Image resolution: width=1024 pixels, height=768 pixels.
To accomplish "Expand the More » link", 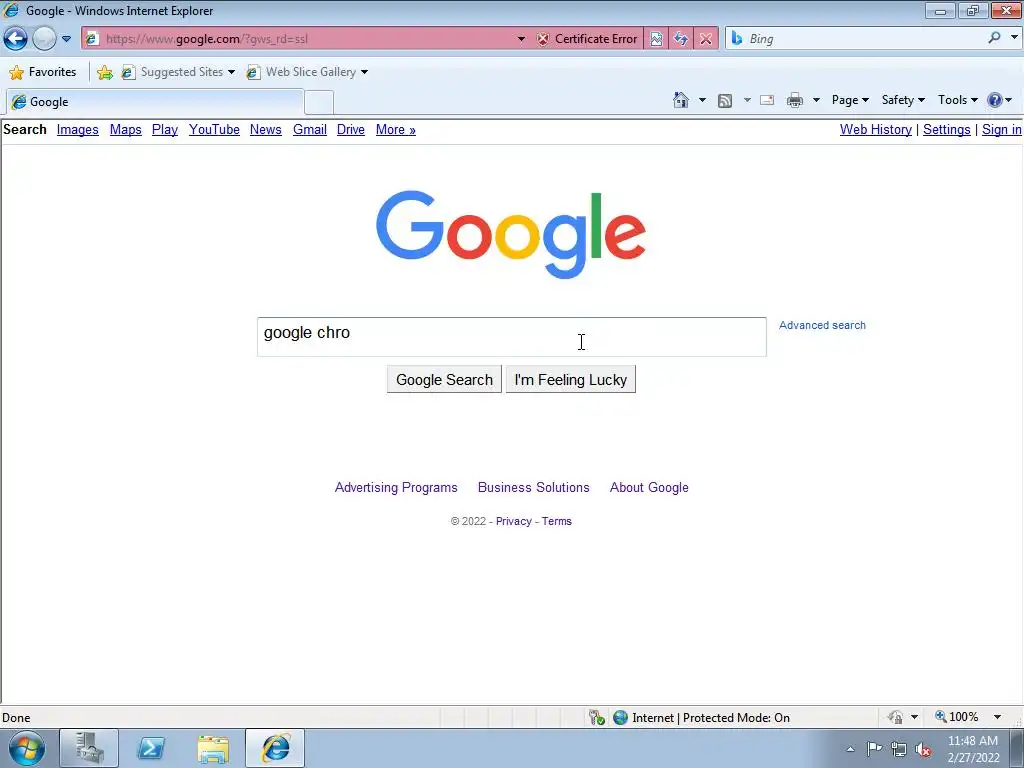I will click(x=396, y=129).
